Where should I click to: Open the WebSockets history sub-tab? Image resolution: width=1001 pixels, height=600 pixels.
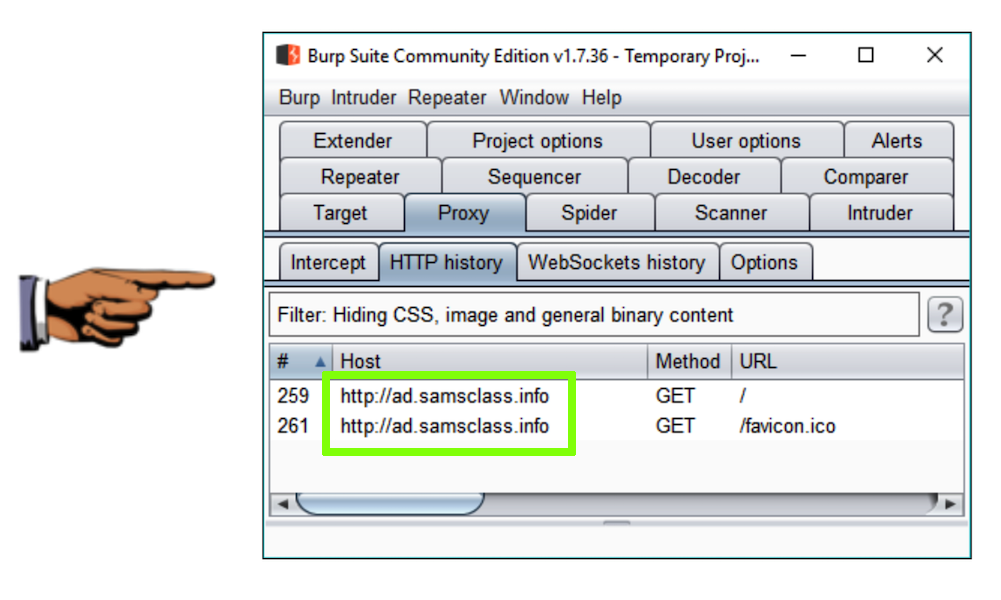coord(617,262)
